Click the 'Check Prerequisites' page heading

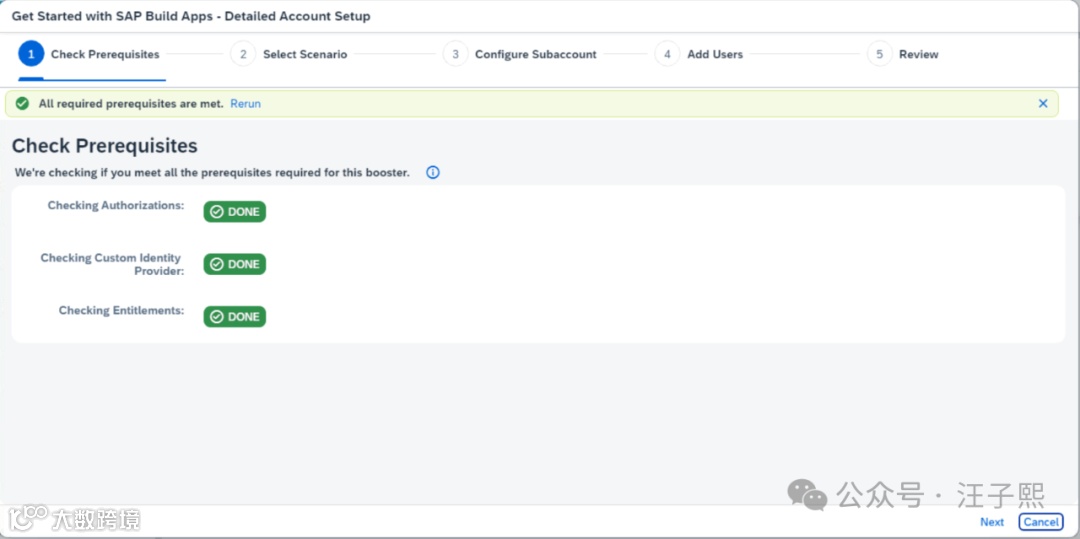[x=105, y=146]
